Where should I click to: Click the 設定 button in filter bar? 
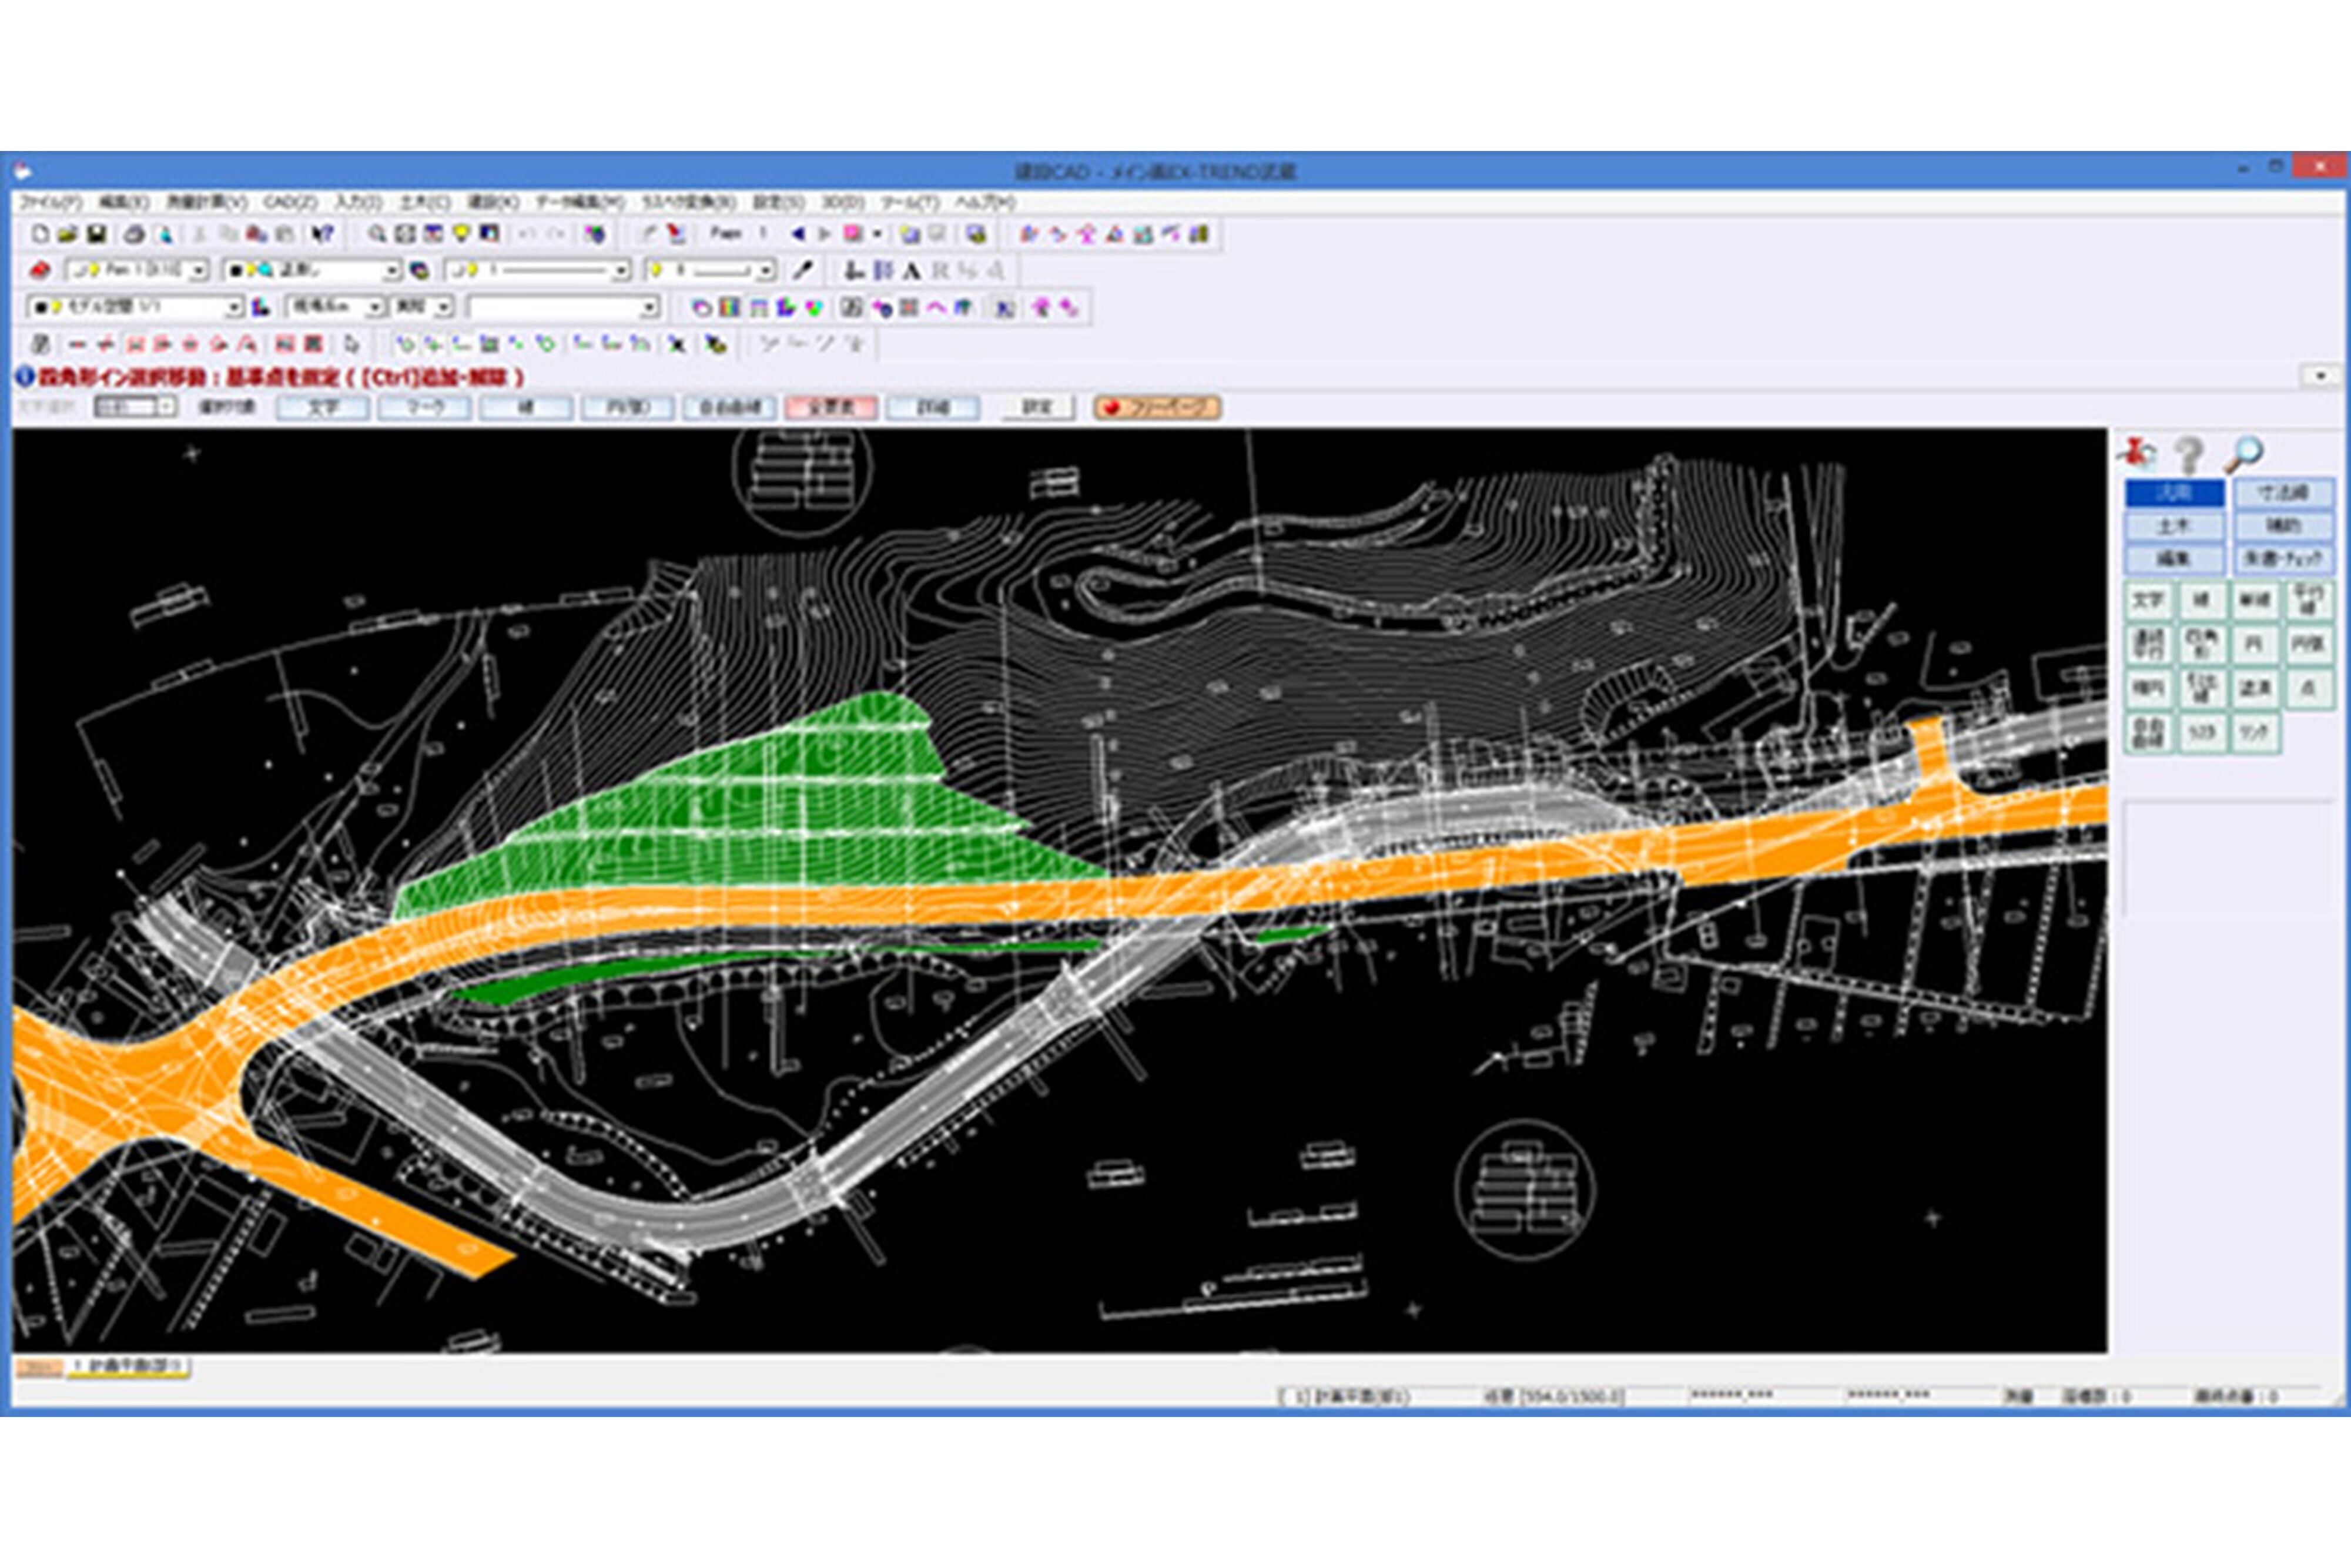click(x=1037, y=408)
